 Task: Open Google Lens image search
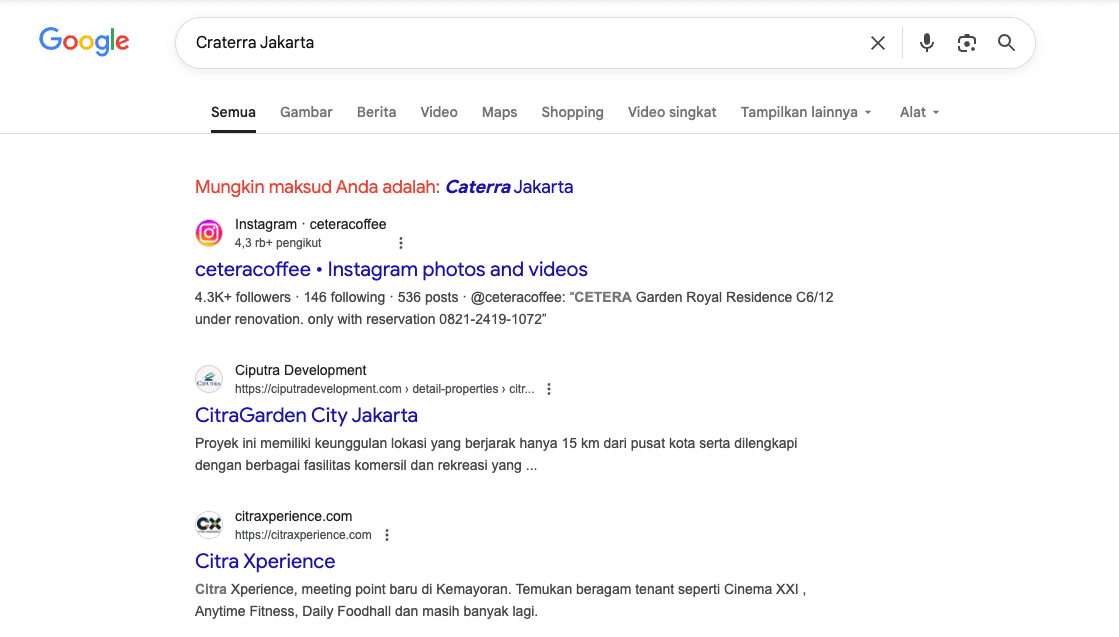966,43
